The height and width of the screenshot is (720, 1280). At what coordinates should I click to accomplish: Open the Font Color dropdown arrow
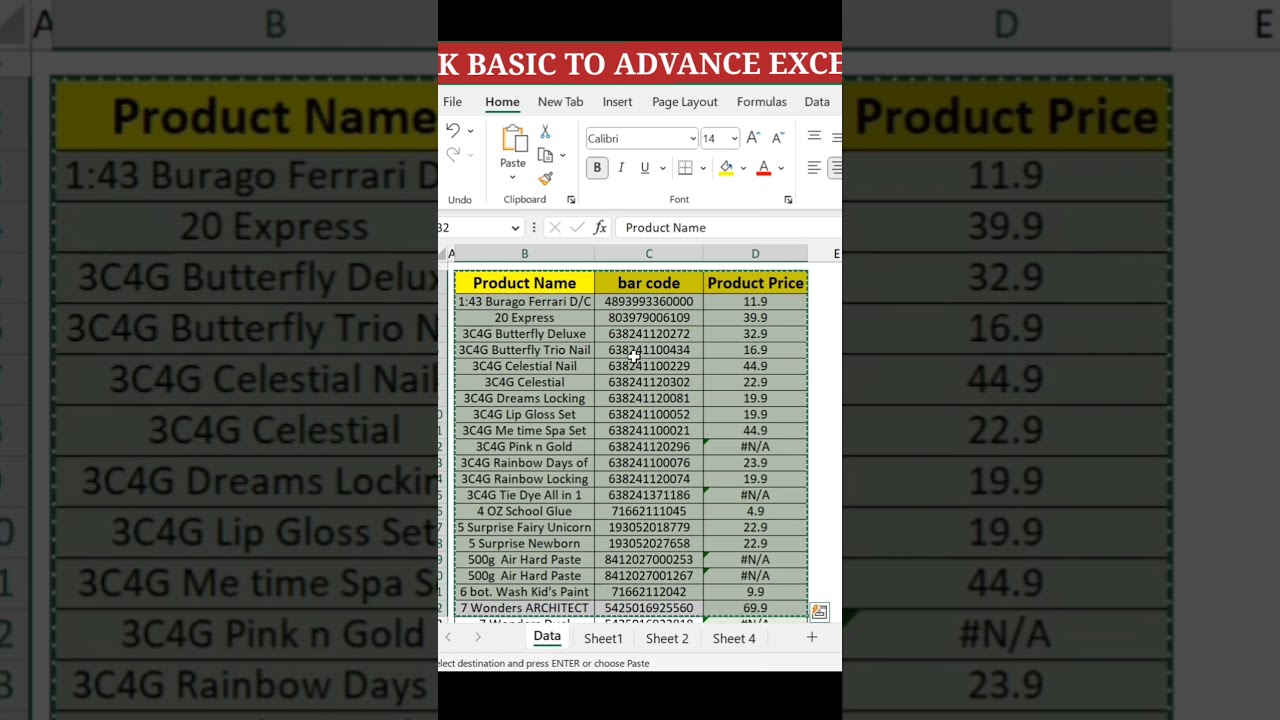(781, 168)
